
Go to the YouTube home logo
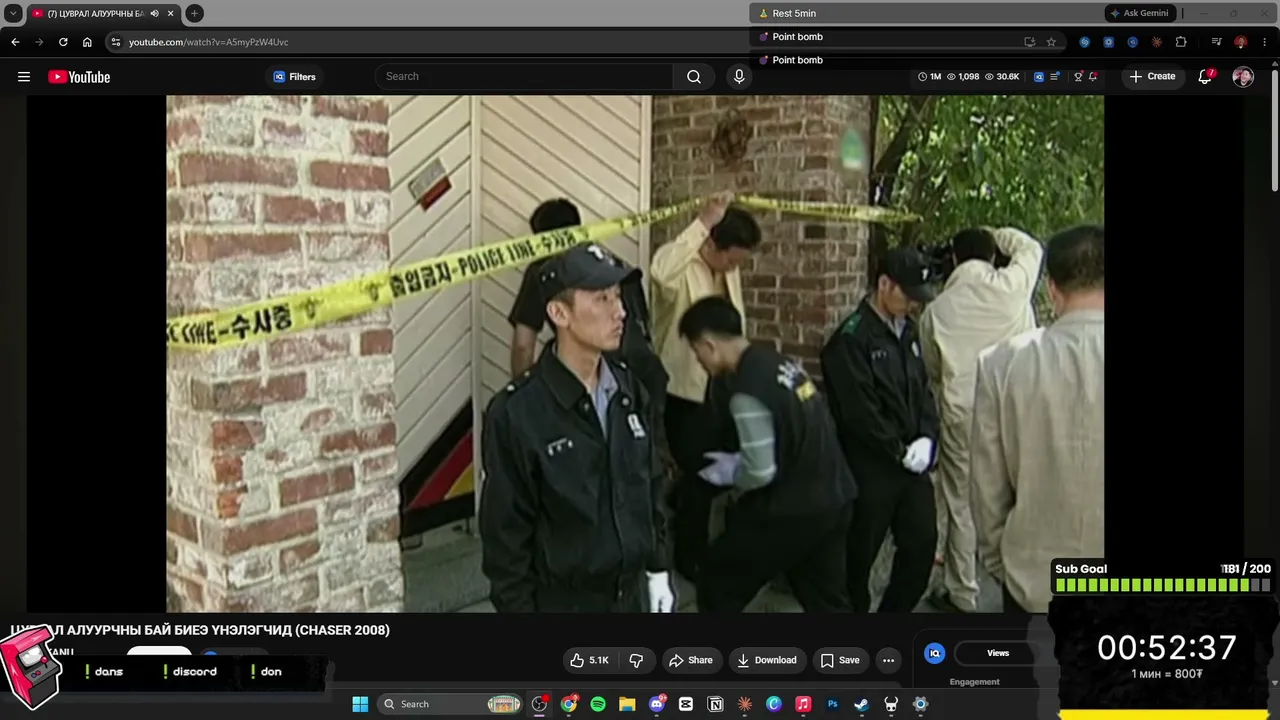coord(79,77)
